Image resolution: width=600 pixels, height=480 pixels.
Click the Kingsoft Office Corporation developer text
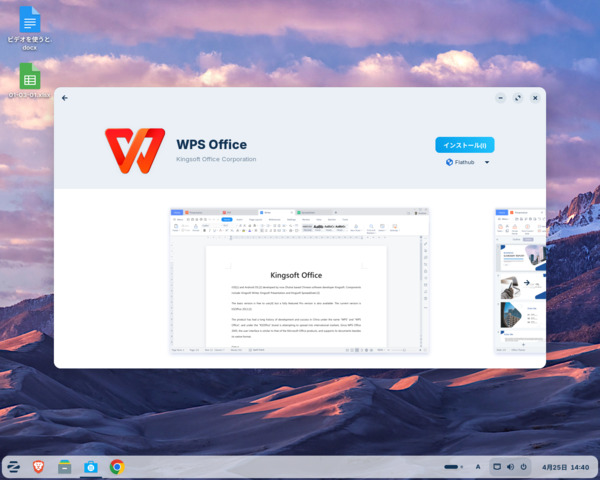(216, 159)
